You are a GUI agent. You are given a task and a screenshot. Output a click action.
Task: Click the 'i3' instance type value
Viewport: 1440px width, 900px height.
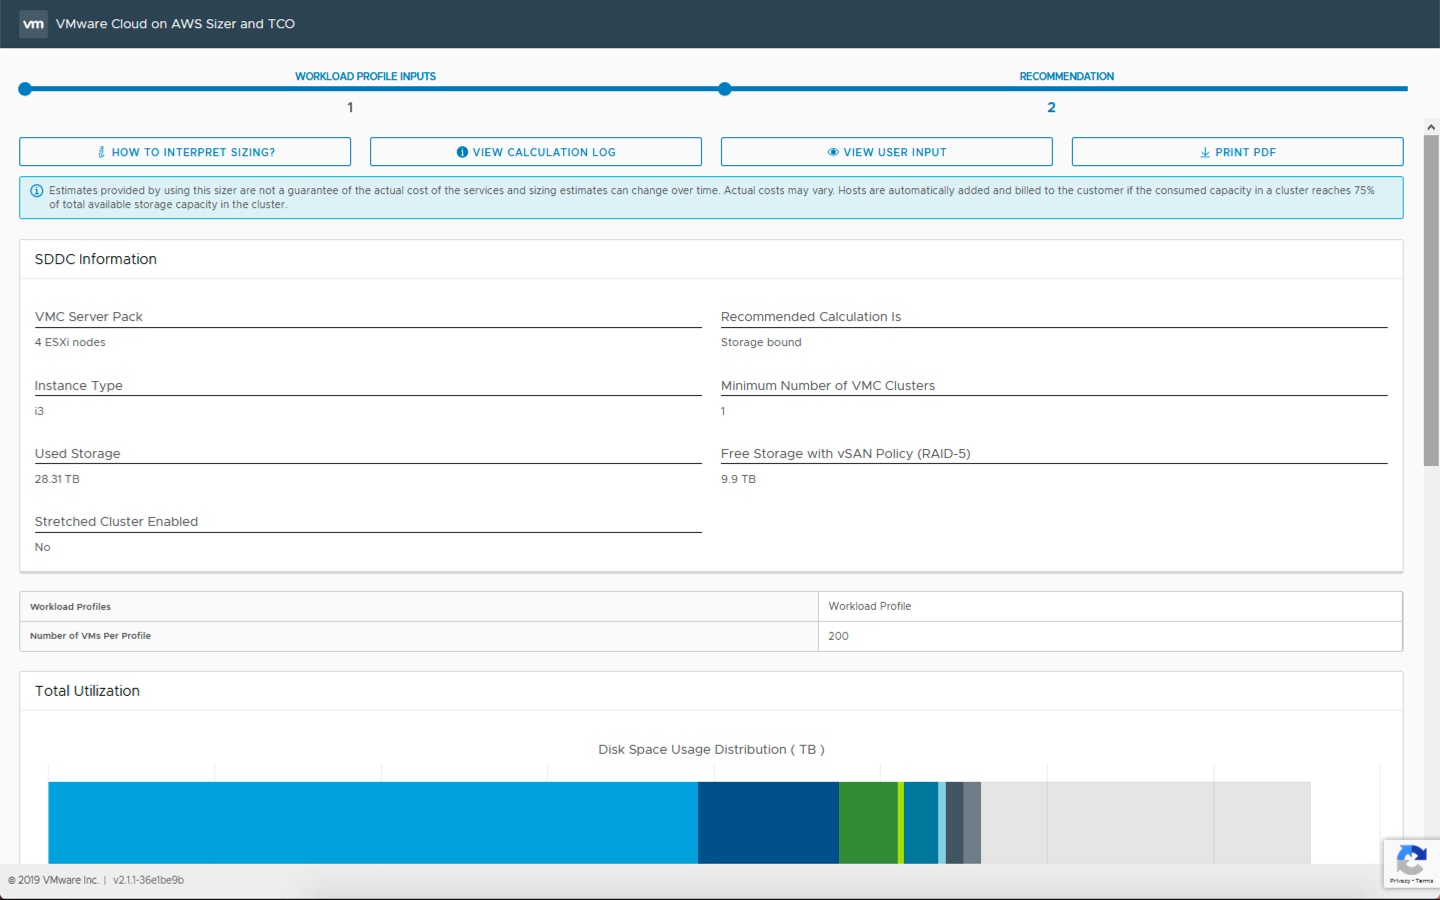click(x=39, y=411)
